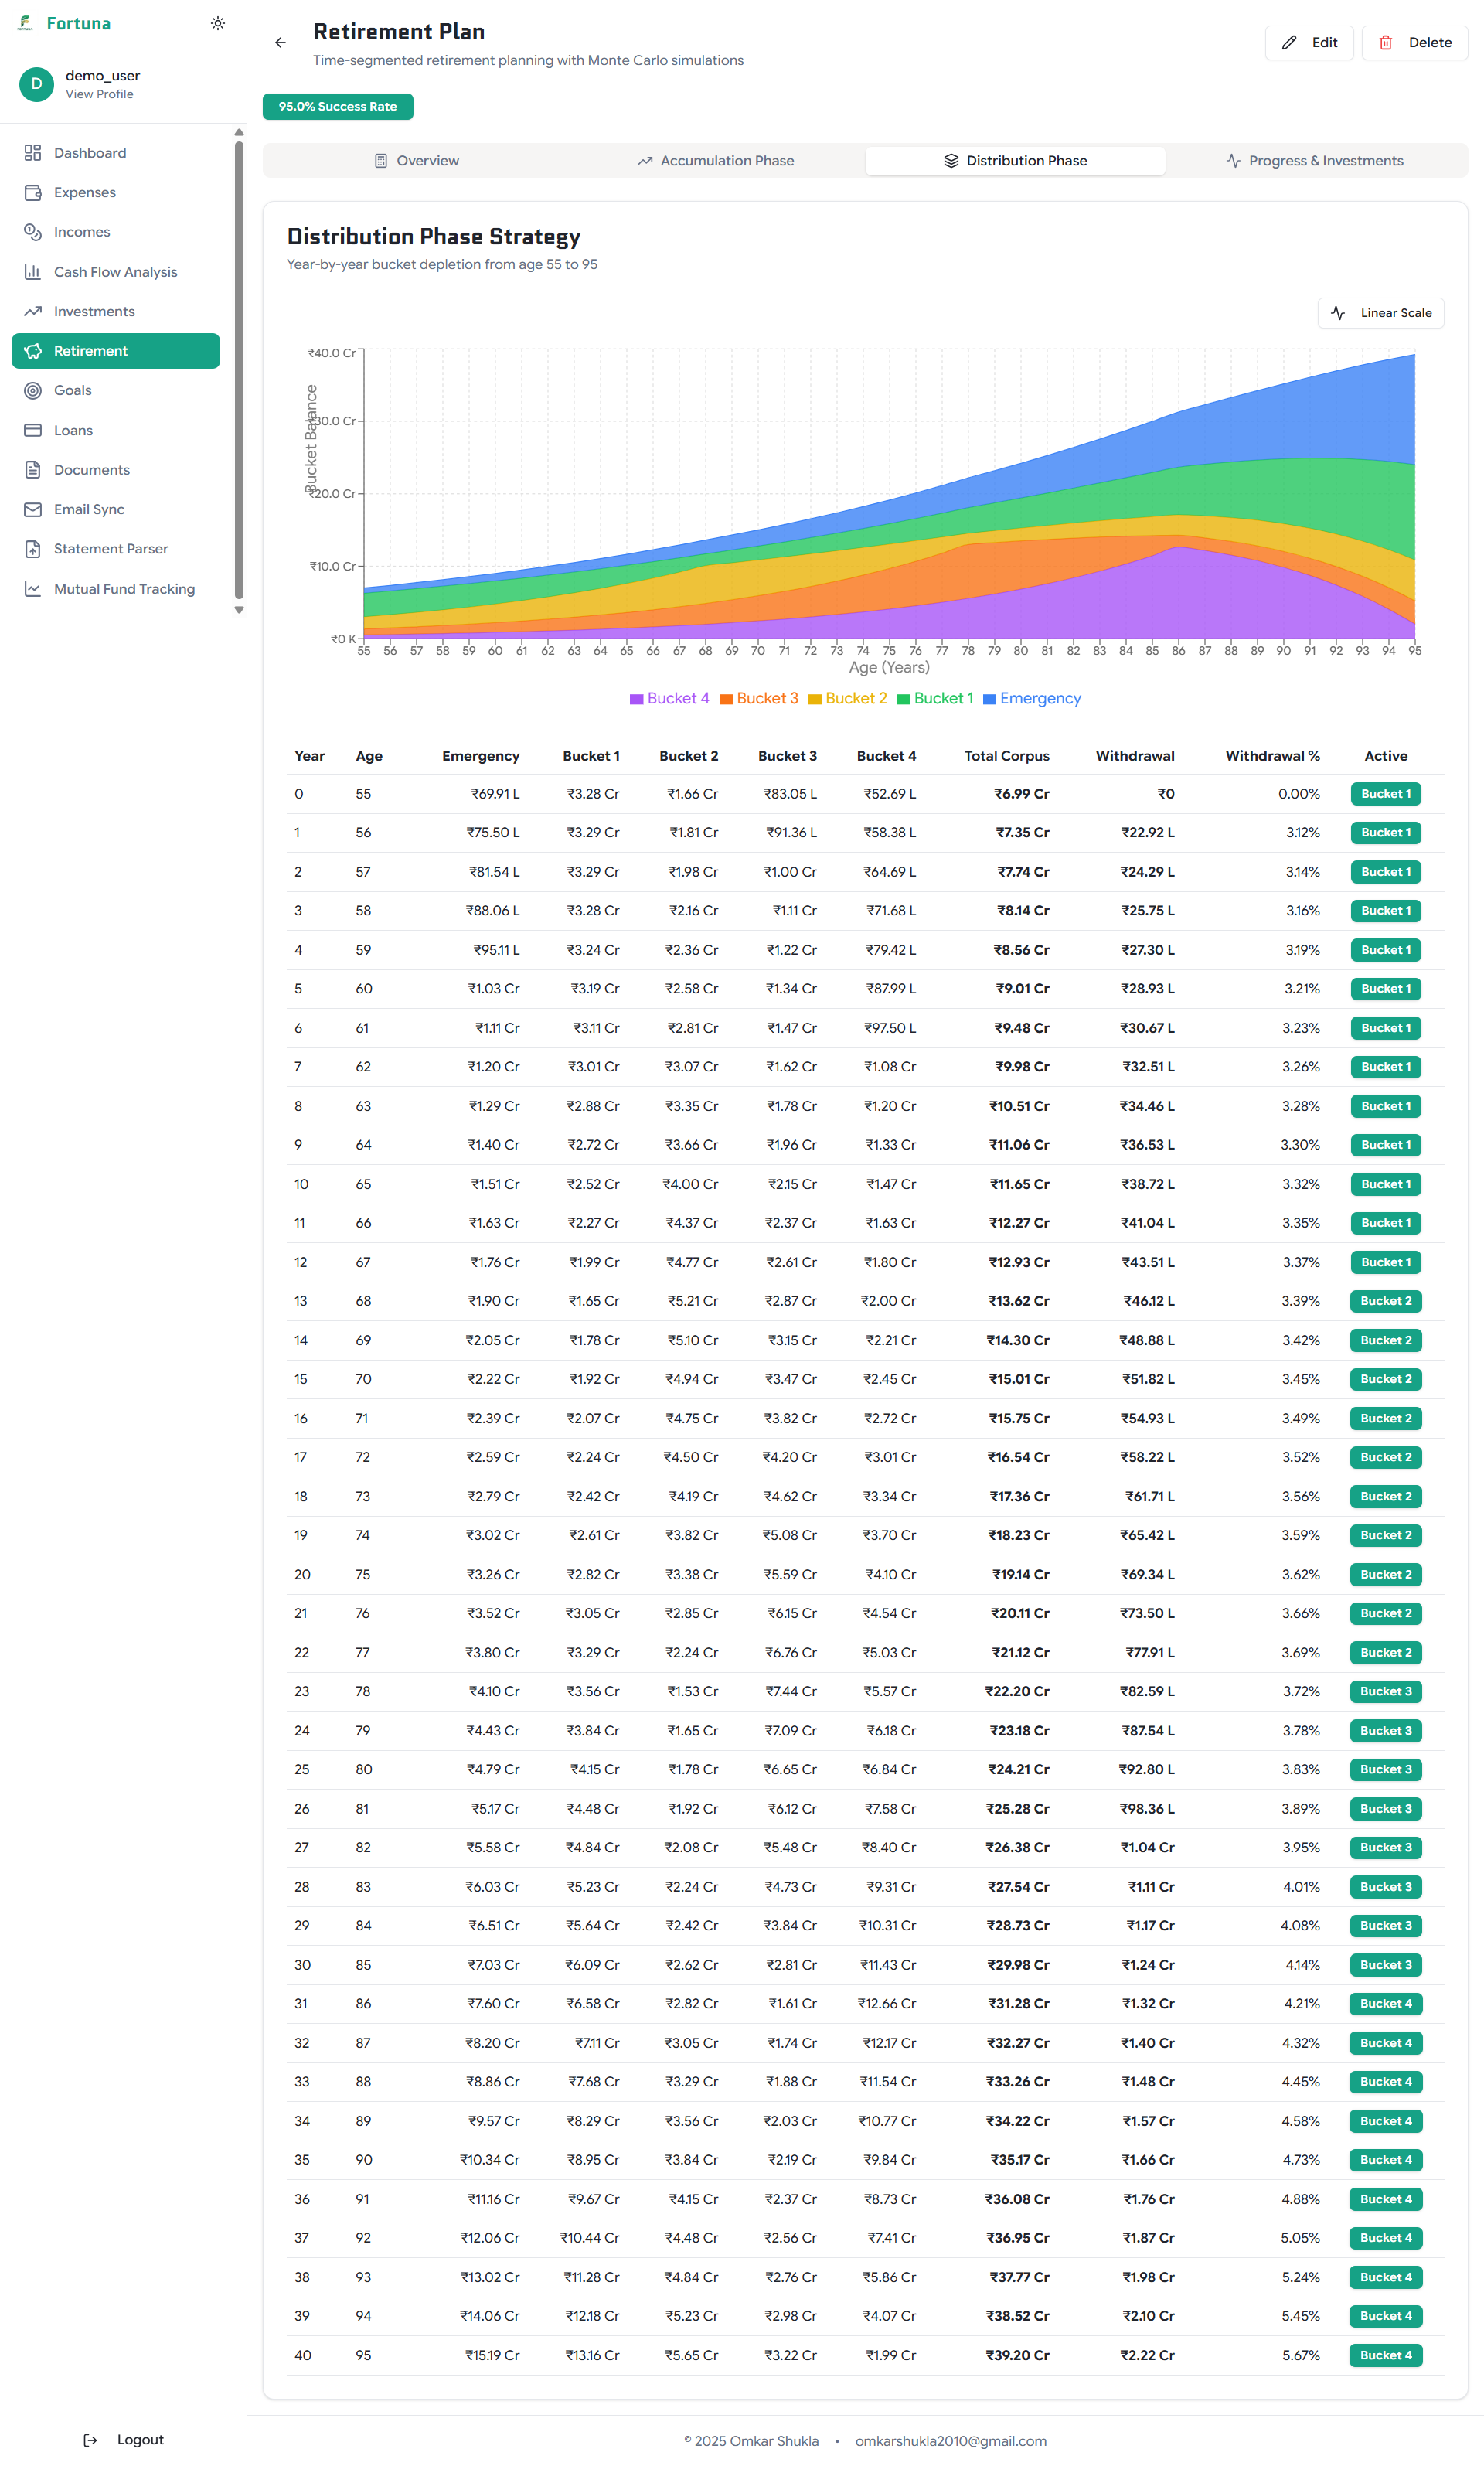
Task: Open Dashboard from the sidebar
Action: (x=89, y=153)
